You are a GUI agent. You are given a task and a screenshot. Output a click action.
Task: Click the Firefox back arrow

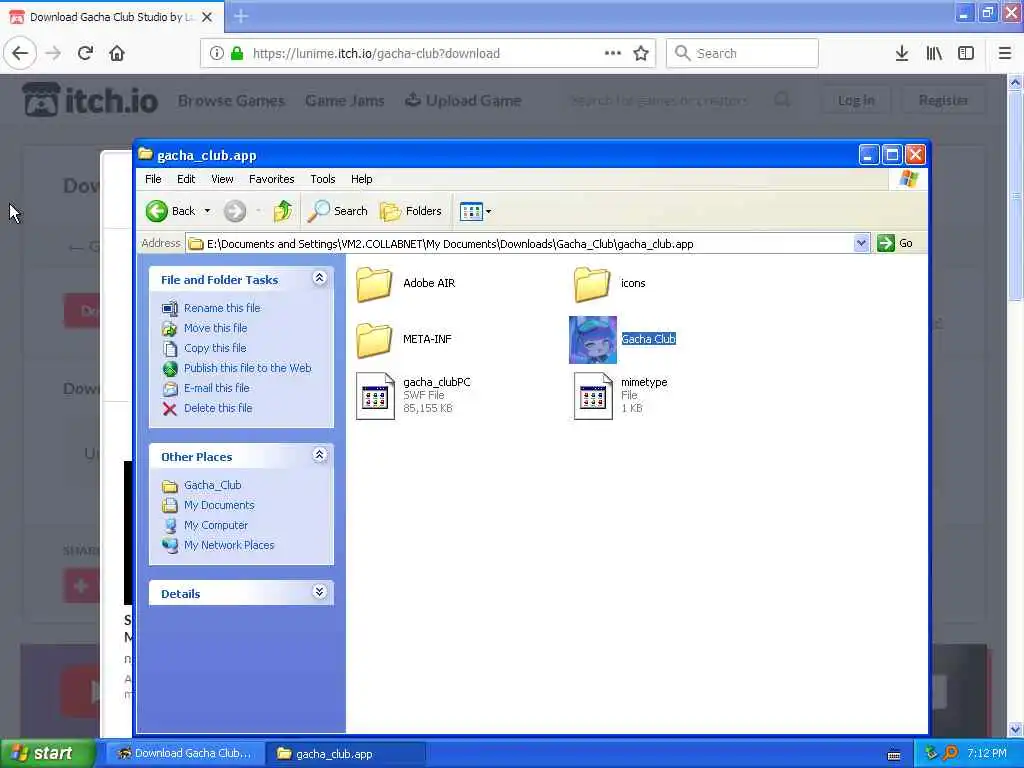click(20, 53)
